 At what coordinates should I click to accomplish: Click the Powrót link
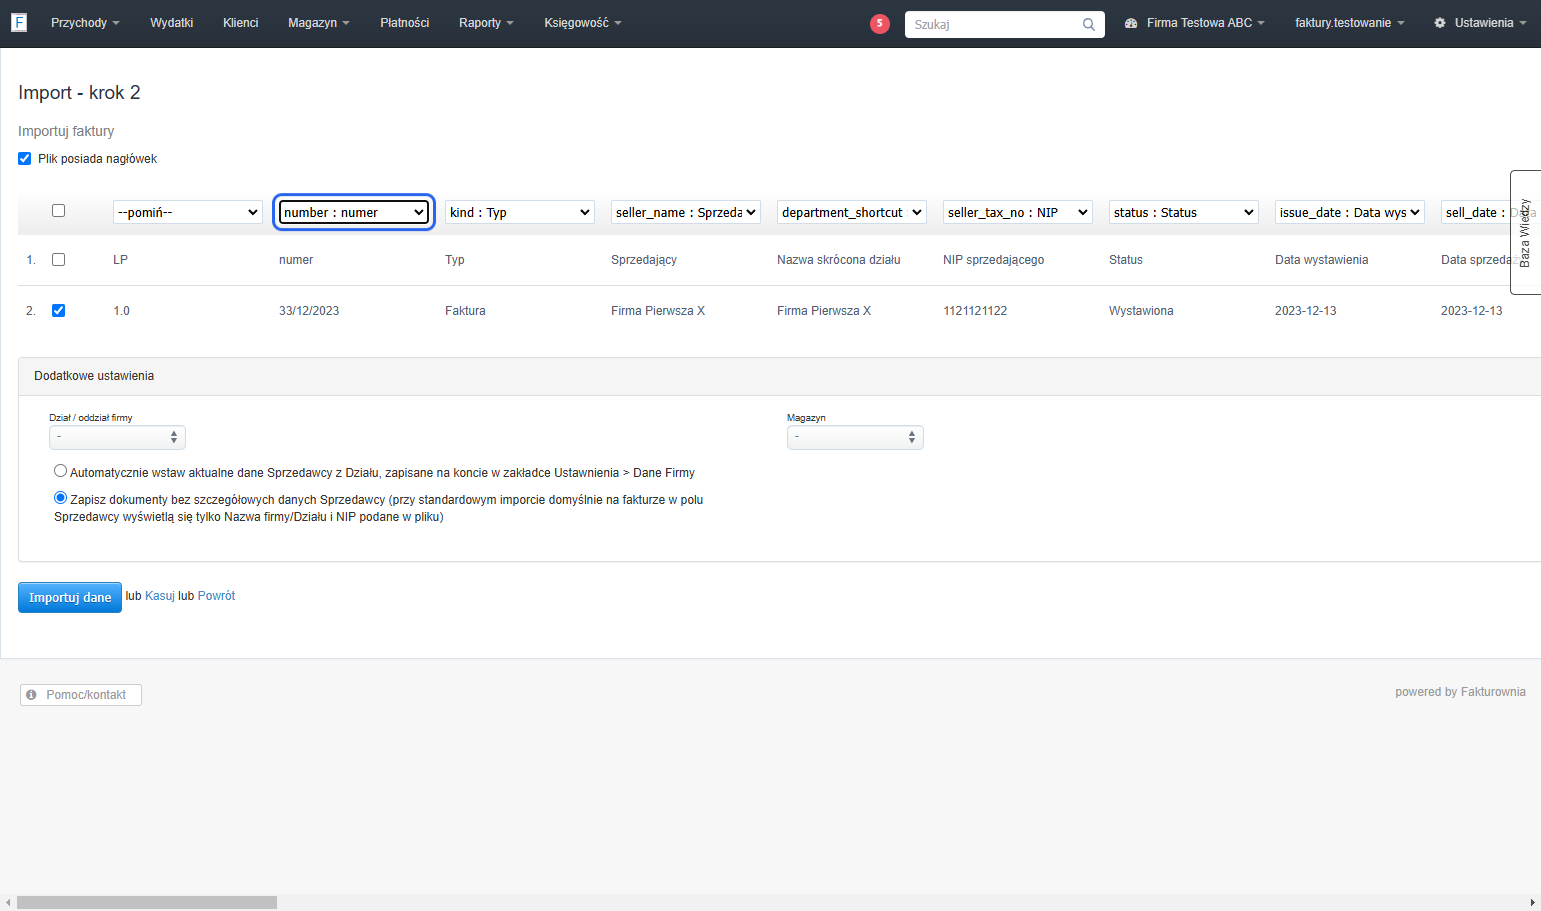coord(217,596)
